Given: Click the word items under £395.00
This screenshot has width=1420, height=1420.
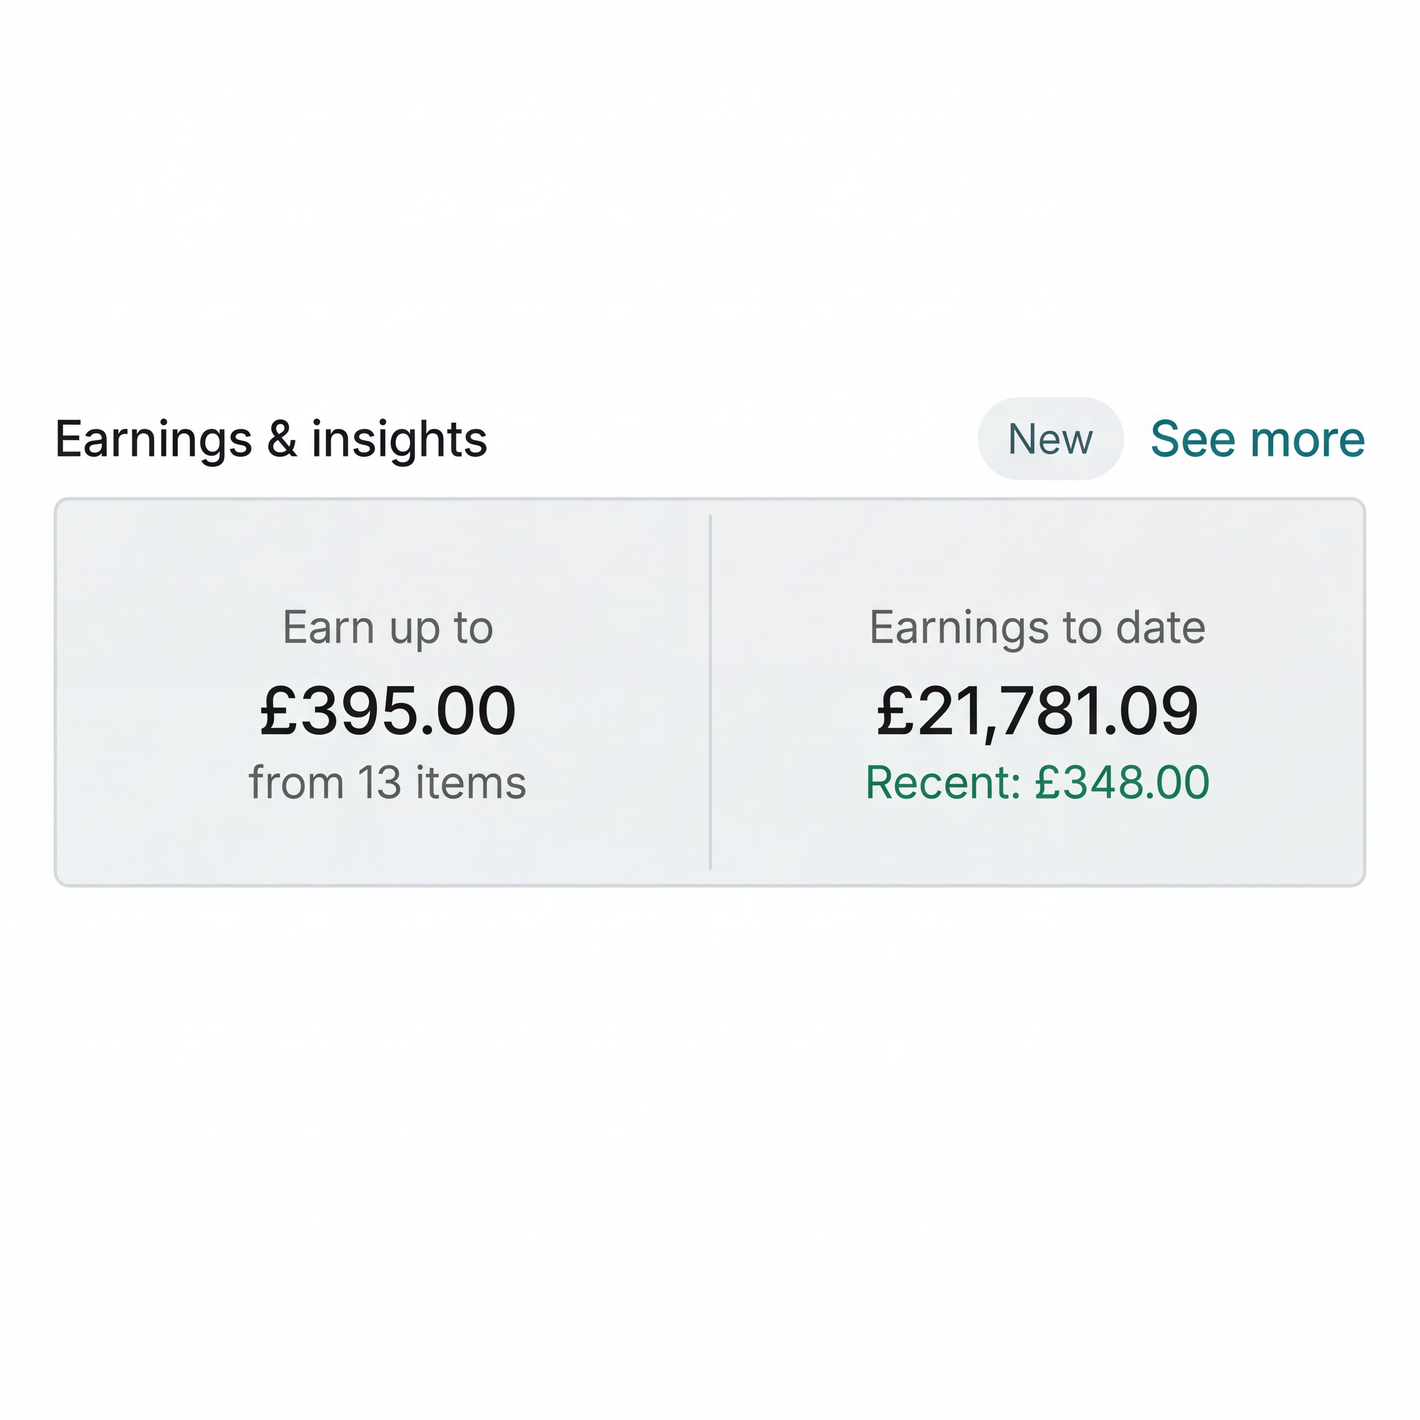Looking at the screenshot, I should (x=470, y=783).
